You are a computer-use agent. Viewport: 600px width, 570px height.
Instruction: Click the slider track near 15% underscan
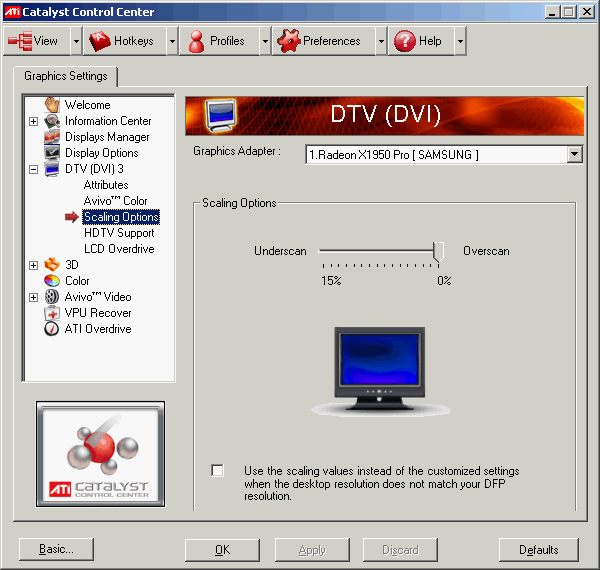pyautogui.click(x=323, y=251)
